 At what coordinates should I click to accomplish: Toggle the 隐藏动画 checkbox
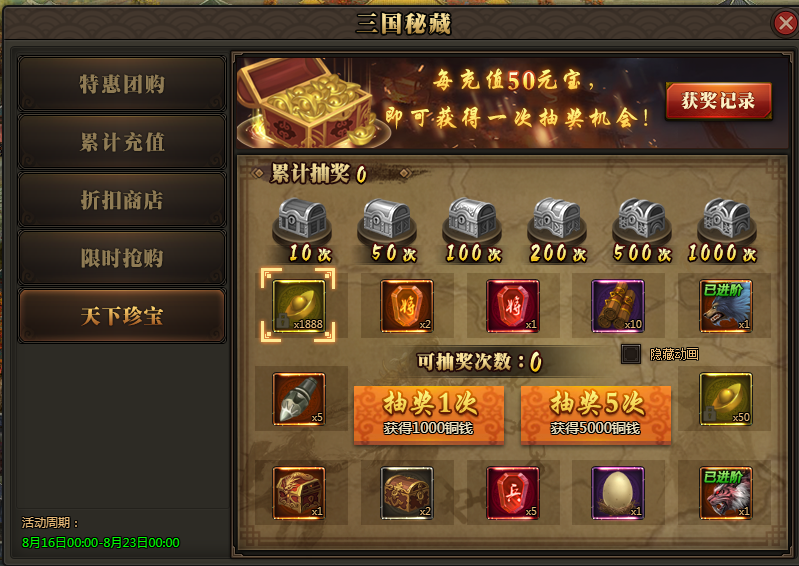coord(631,354)
